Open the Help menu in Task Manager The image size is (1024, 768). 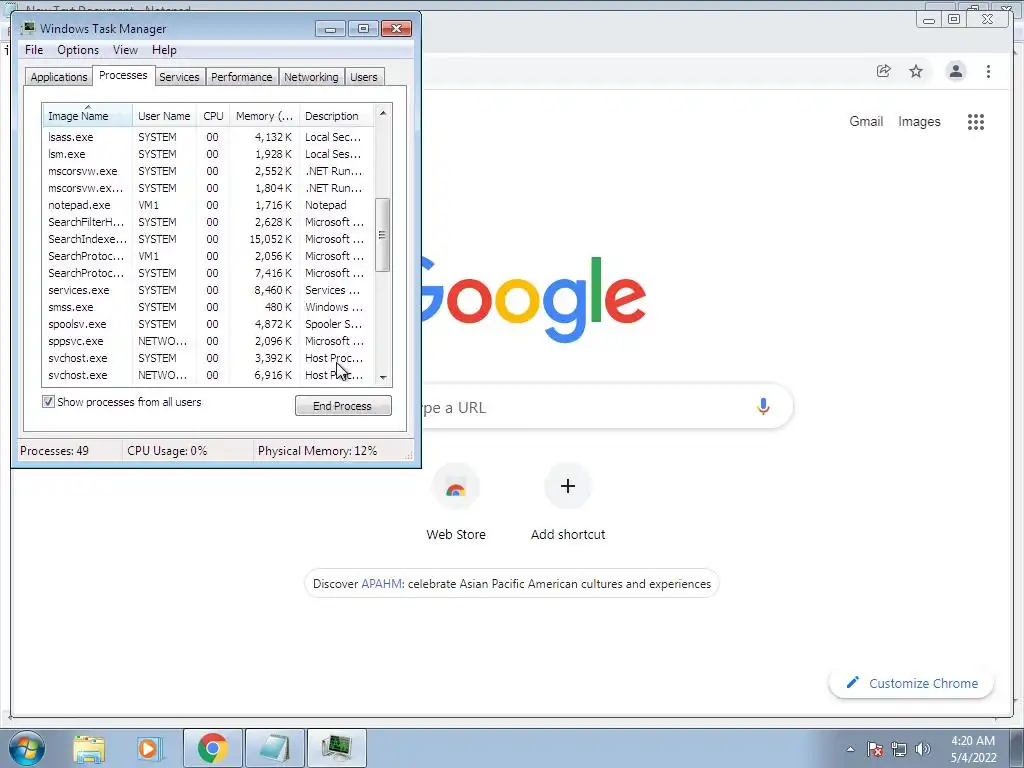click(164, 50)
